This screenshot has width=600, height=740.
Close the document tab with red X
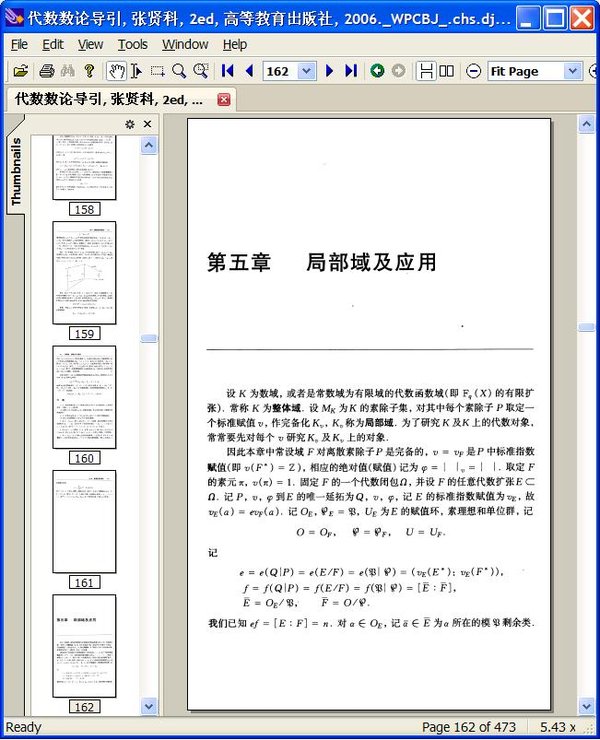[224, 100]
